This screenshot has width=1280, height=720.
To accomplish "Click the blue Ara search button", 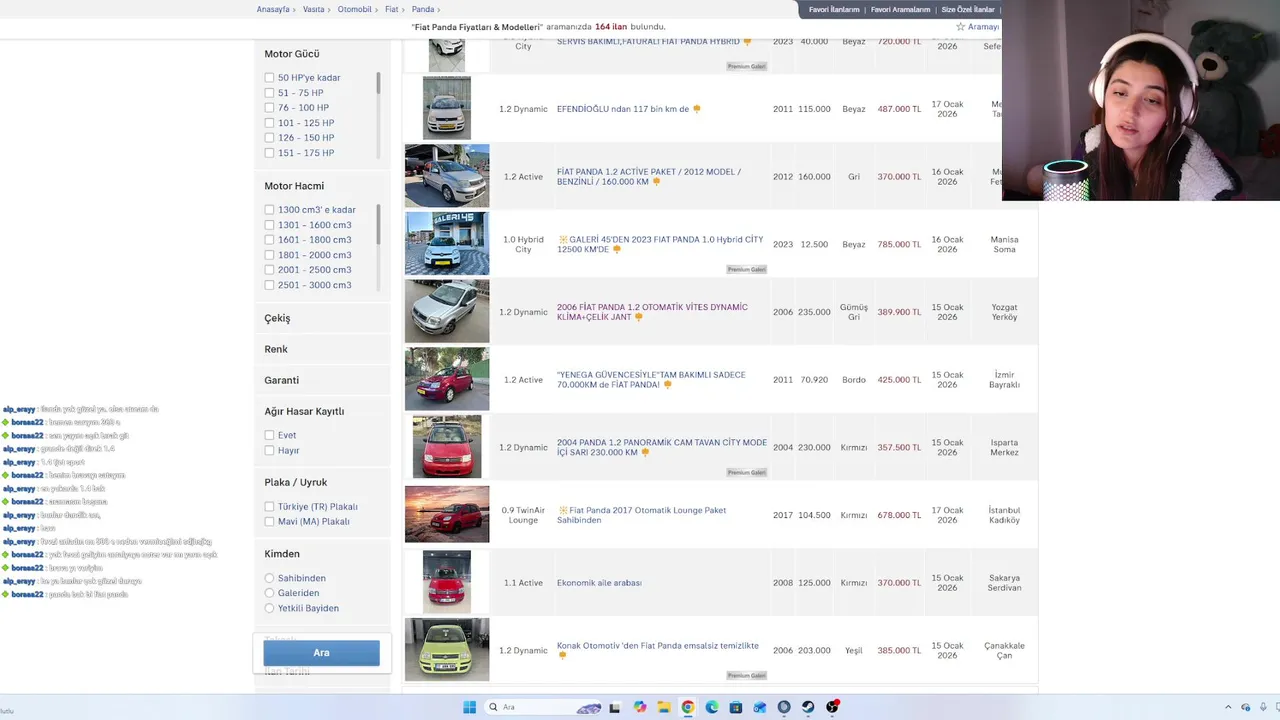I will pyautogui.click(x=321, y=653).
